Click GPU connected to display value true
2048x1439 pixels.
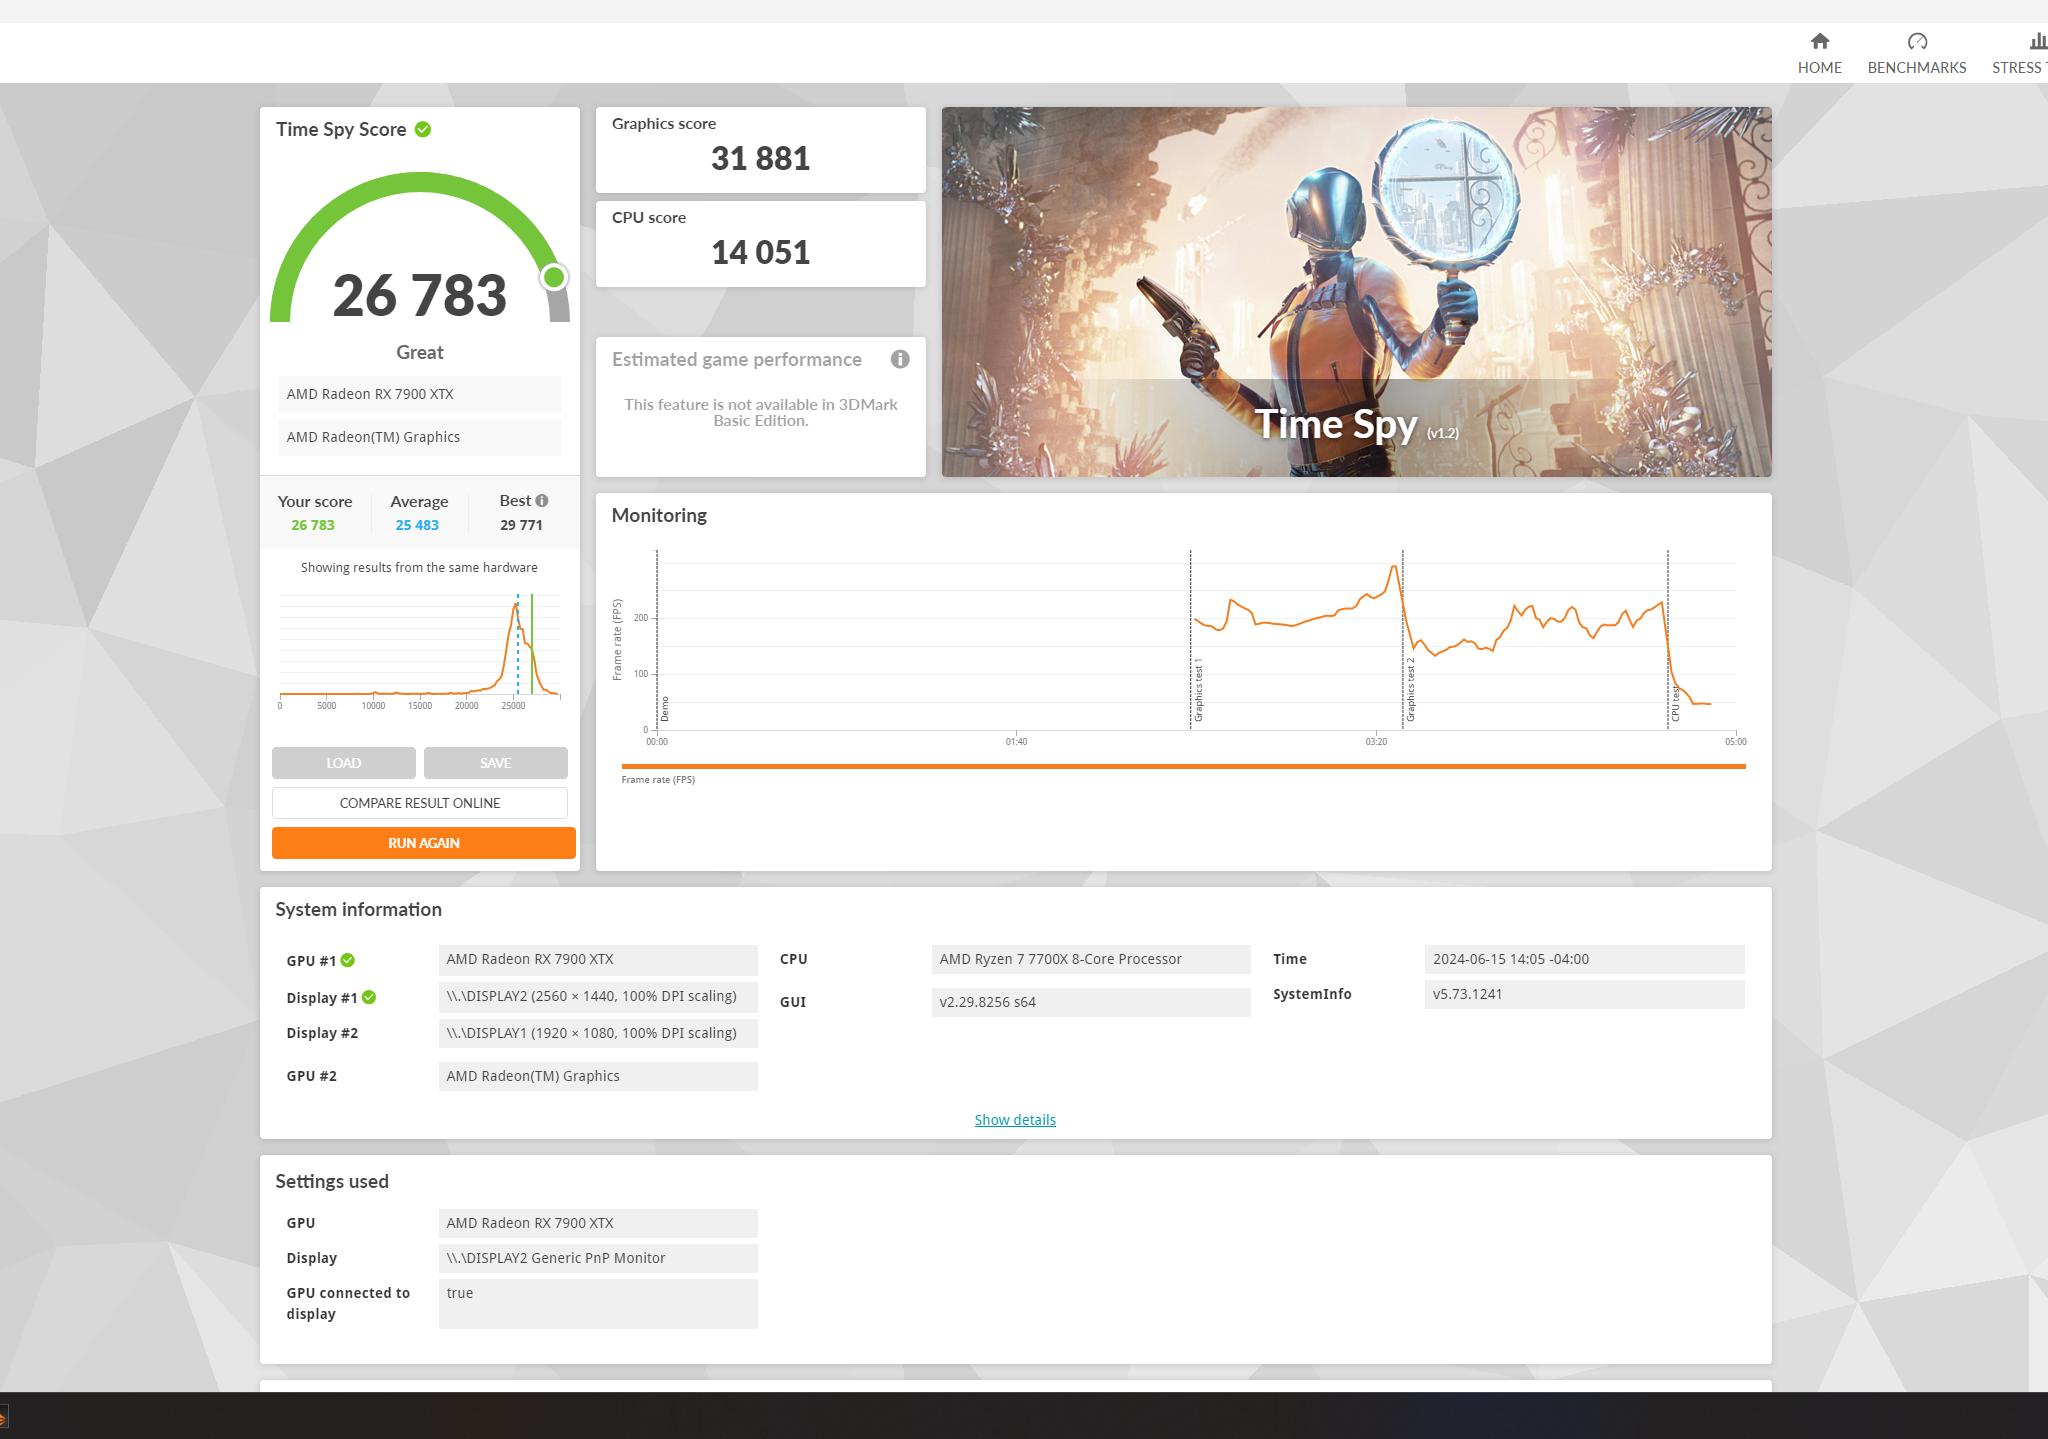[x=598, y=1304]
